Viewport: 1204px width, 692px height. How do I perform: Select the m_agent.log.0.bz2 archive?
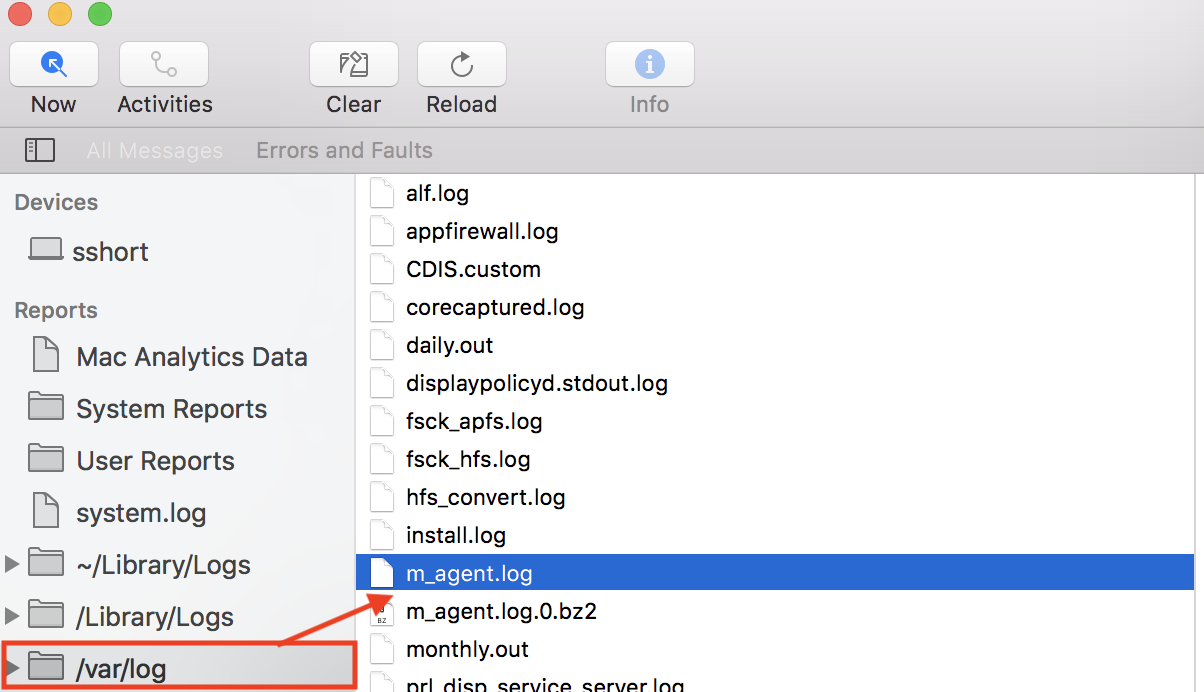(502, 611)
